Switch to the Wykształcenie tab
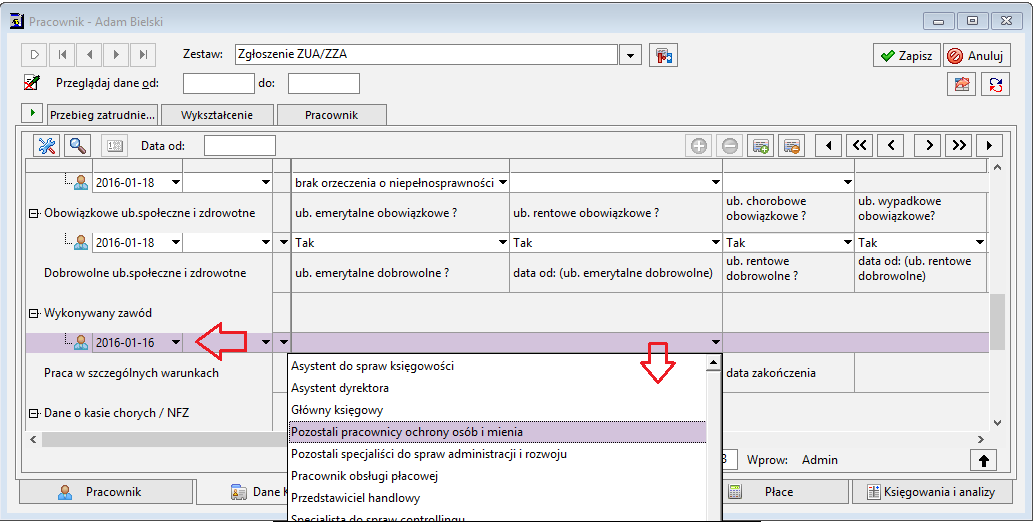 click(x=217, y=115)
